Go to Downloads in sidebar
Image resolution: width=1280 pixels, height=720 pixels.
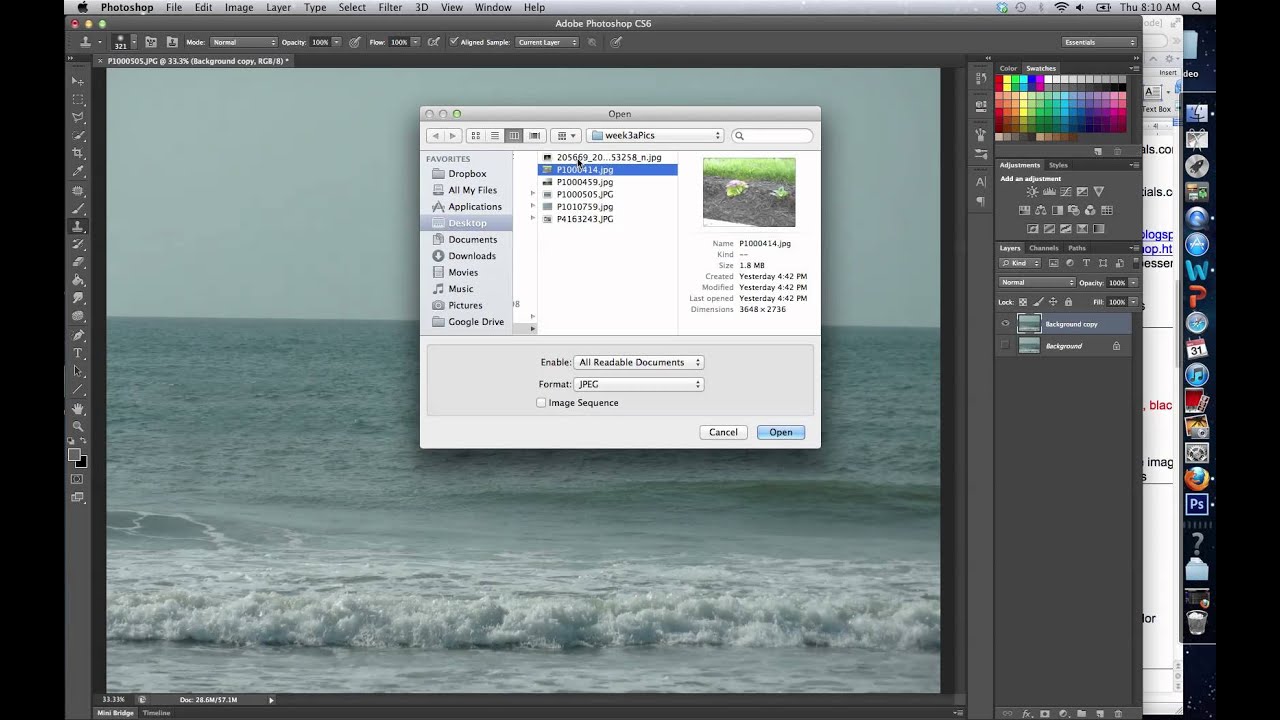coord(471,256)
